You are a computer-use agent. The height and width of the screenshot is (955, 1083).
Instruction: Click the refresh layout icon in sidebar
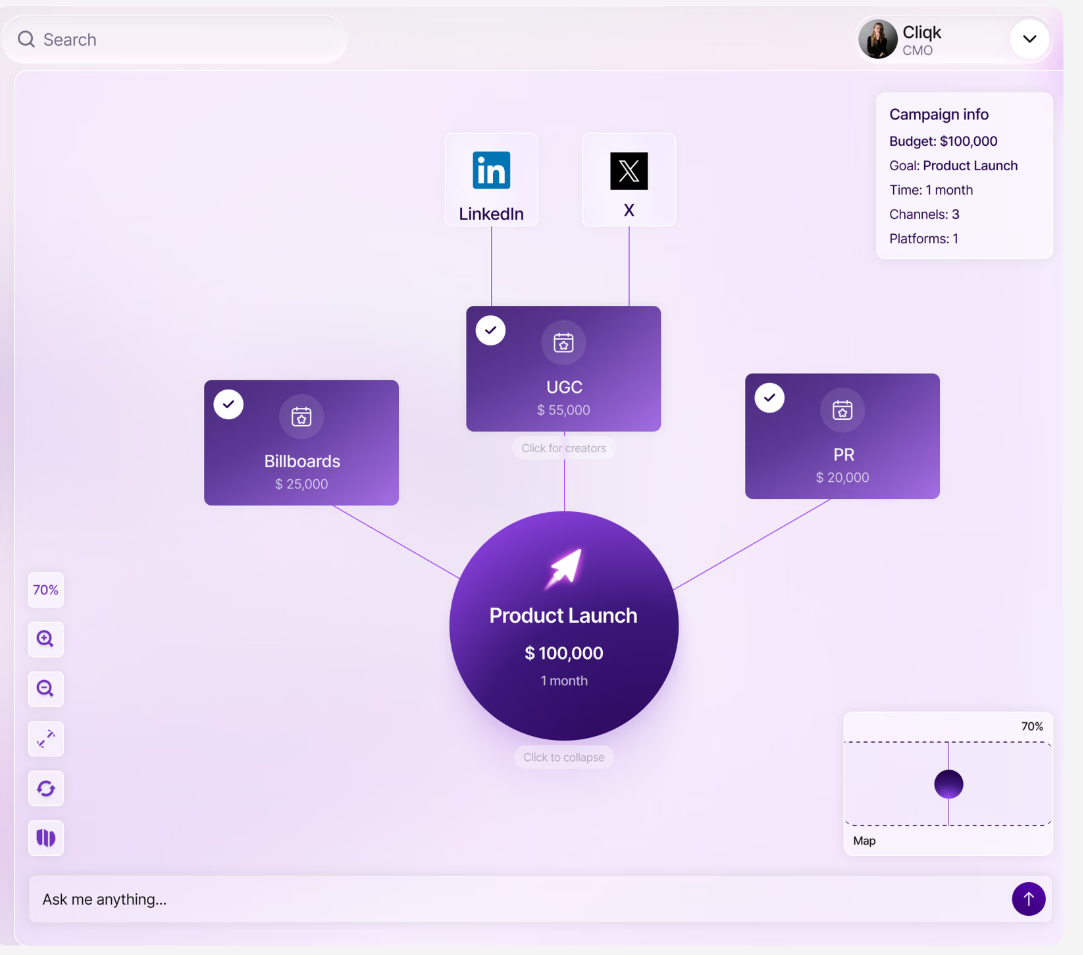(x=45, y=788)
